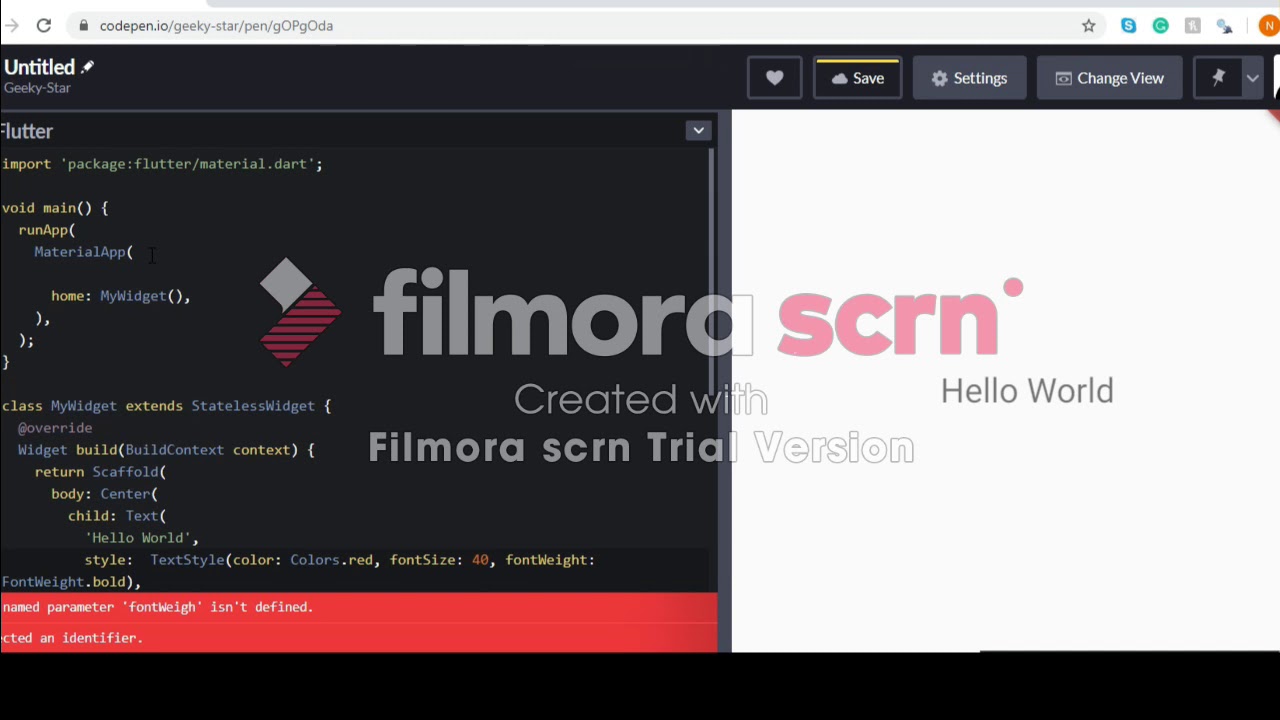The image size is (1280, 720).
Task: Pin this pen with the pin icon
Action: 1217,78
